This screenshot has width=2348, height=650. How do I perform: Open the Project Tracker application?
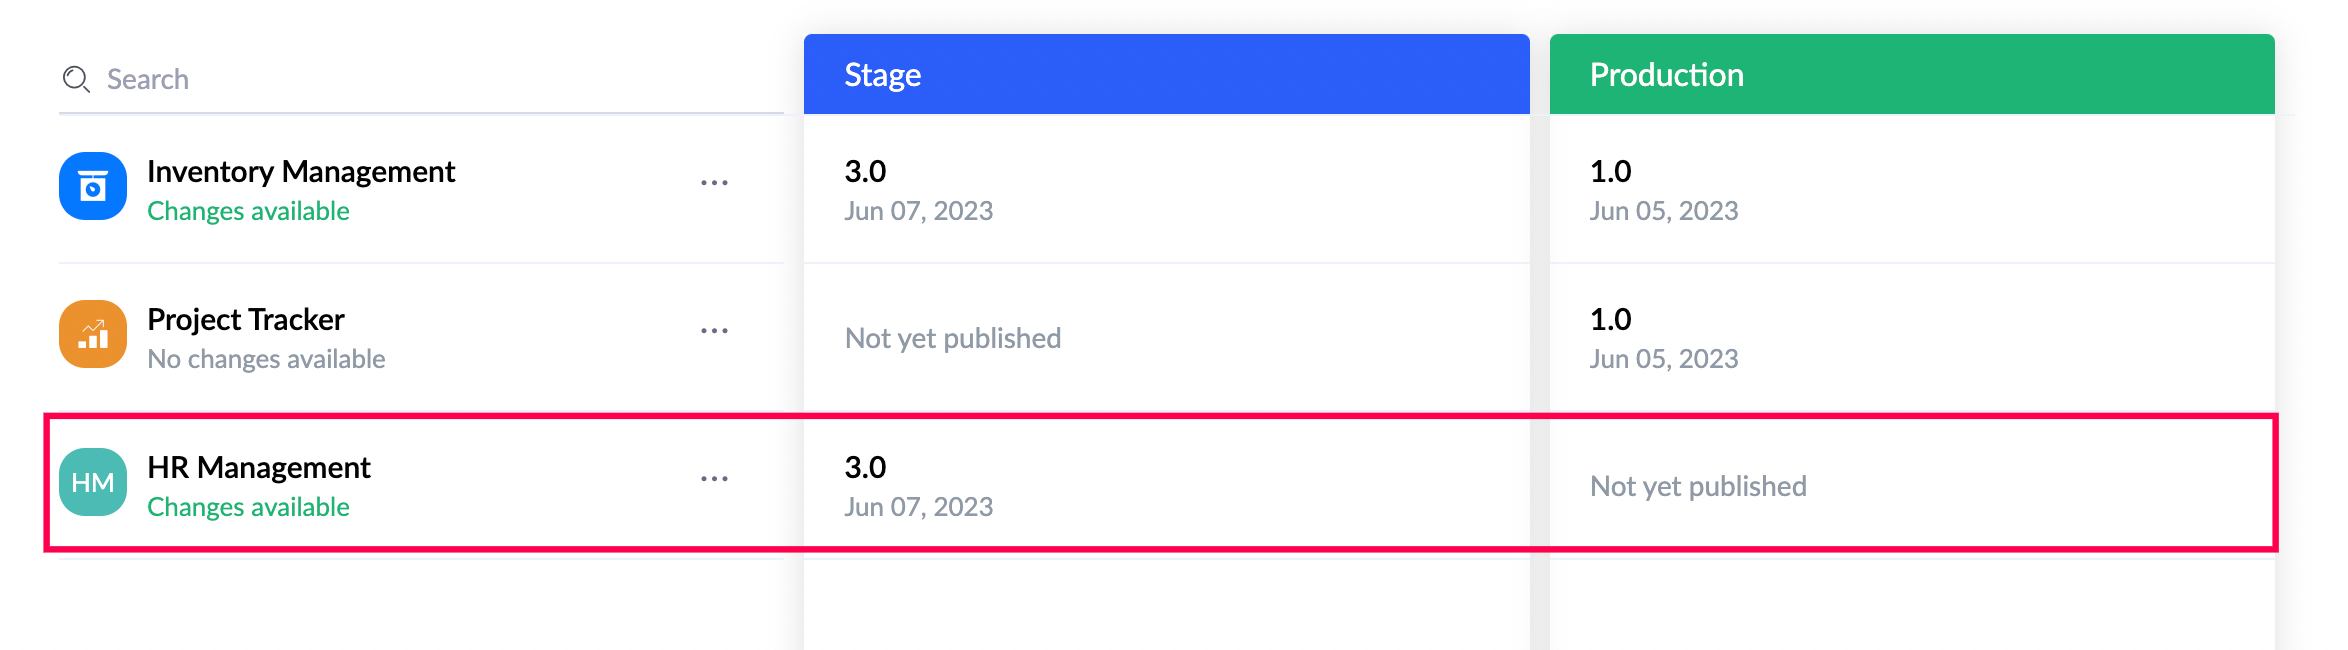(246, 320)
